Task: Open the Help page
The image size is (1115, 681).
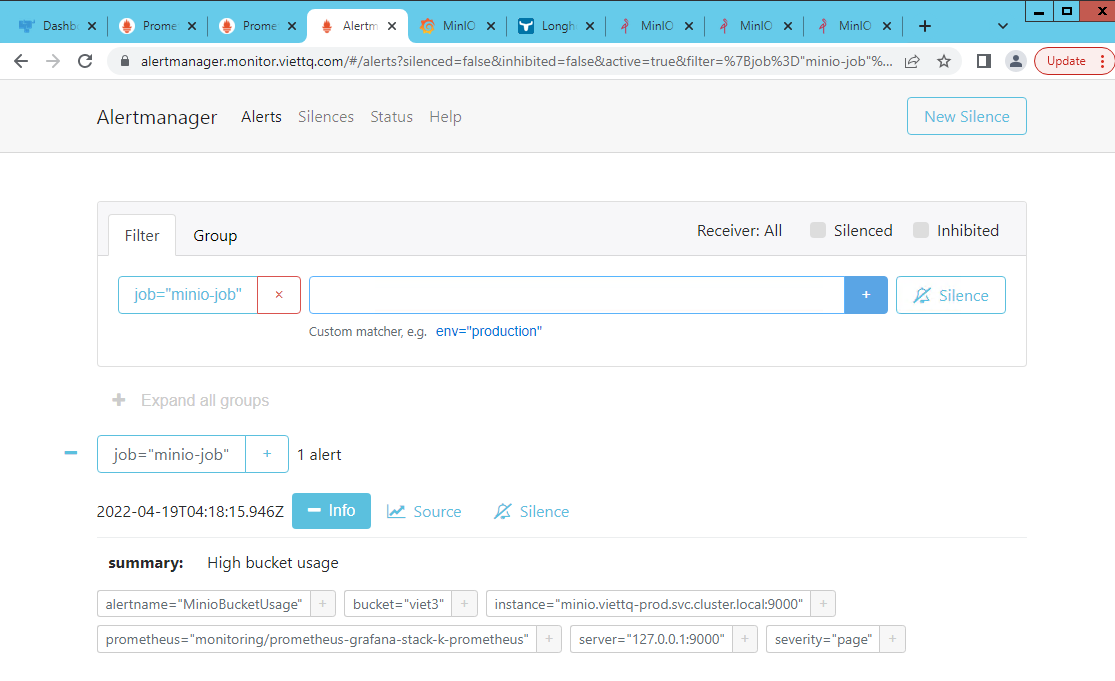Action: tap(445, 117)
